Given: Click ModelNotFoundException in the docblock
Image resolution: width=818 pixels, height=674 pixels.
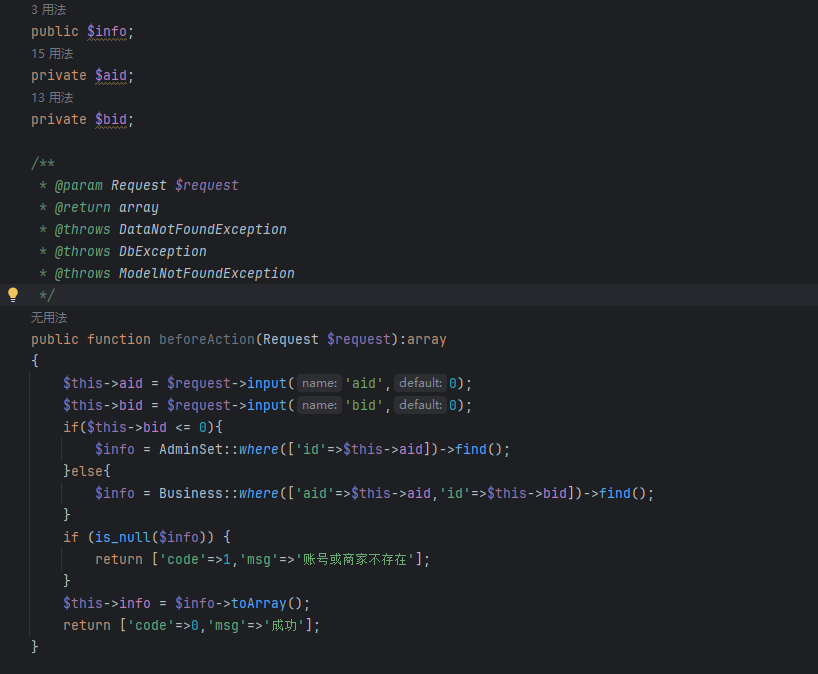Looking at the screenshot, I should (206, 273).
